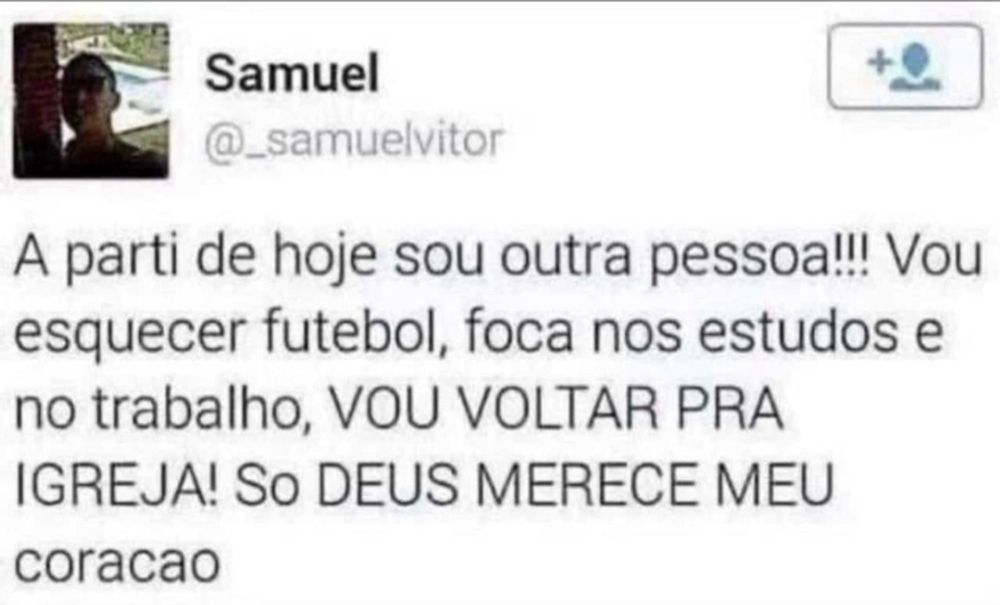1000x605 pixels.
Task: Click the phrase "VOU VOLTAR PRA"
Action: point(557,409)
